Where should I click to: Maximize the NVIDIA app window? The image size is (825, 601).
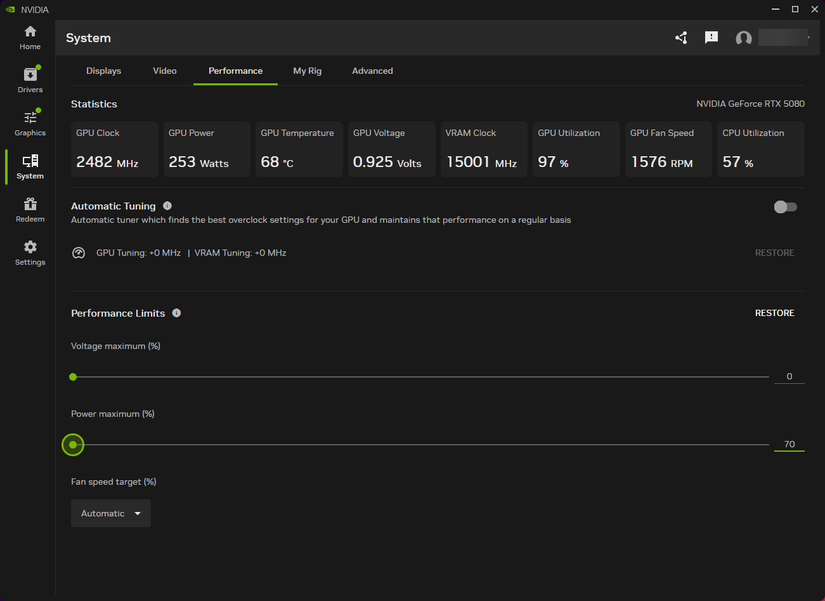point(795,9)
